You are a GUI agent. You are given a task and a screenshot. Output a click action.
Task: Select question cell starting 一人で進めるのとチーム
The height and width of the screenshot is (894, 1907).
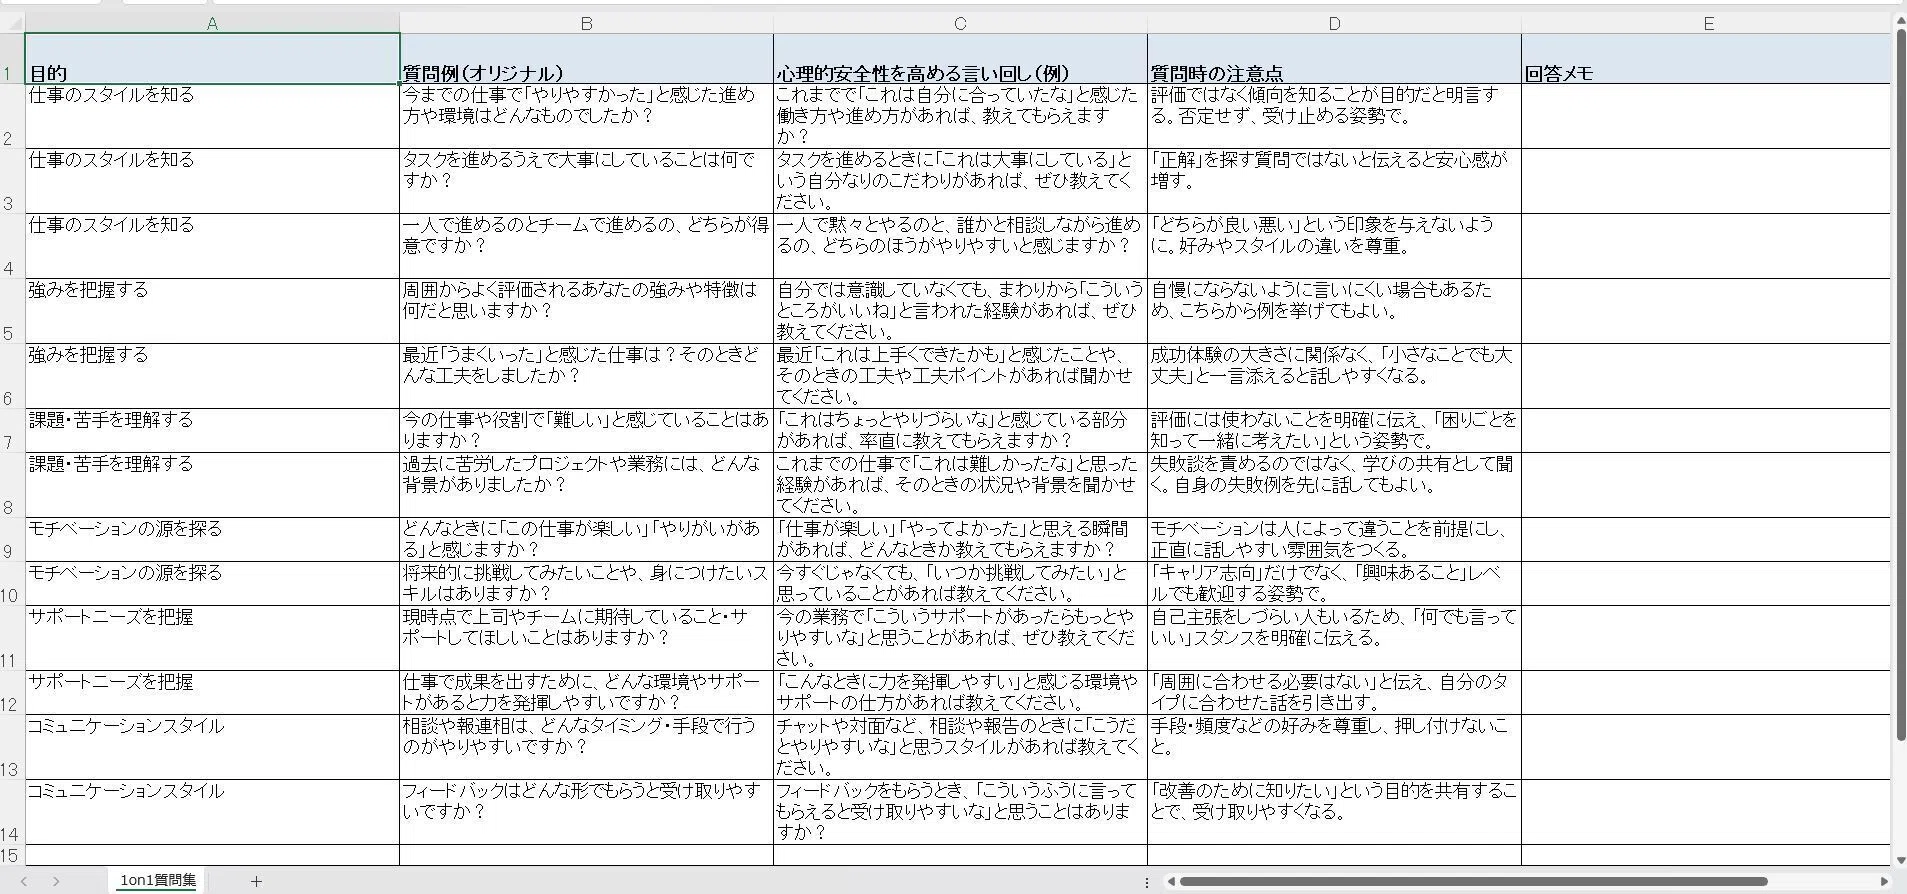point(586,246)
